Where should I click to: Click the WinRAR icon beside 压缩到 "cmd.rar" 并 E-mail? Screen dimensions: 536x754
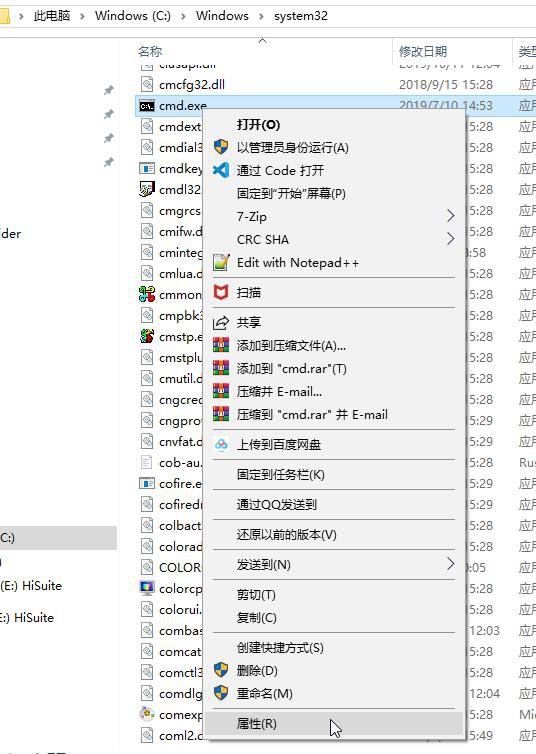221,414
